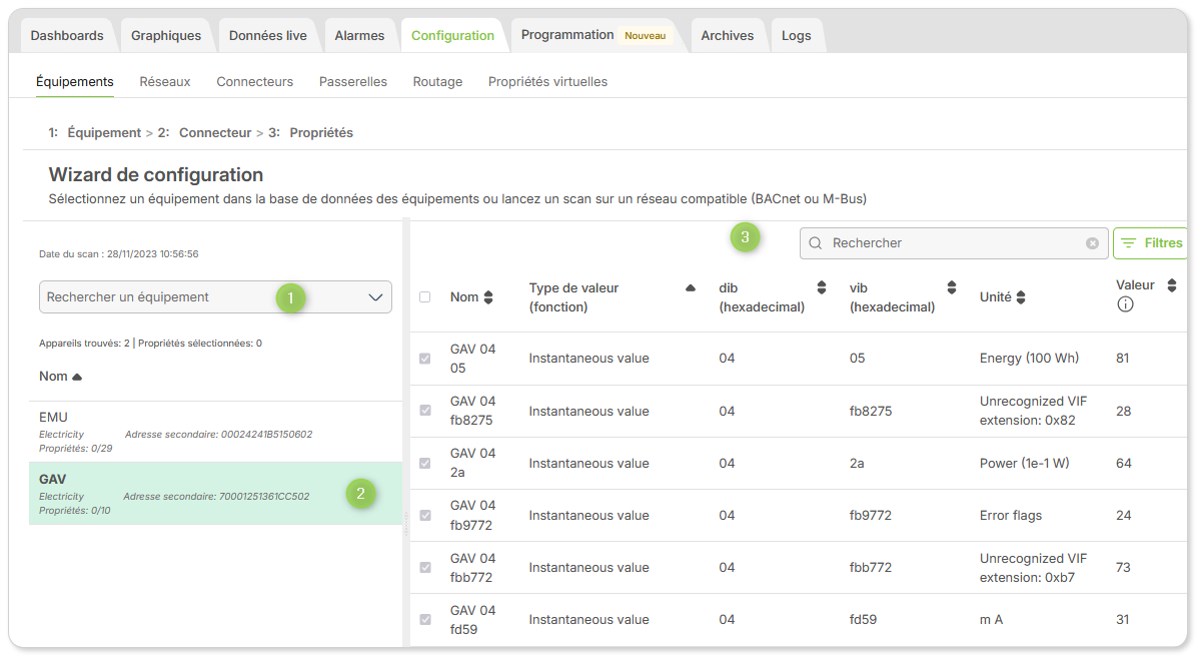Screen dimensions: 1202x660
Task: Open the Filtres button
Action: pyautogui.click(x=1150, y=243)
